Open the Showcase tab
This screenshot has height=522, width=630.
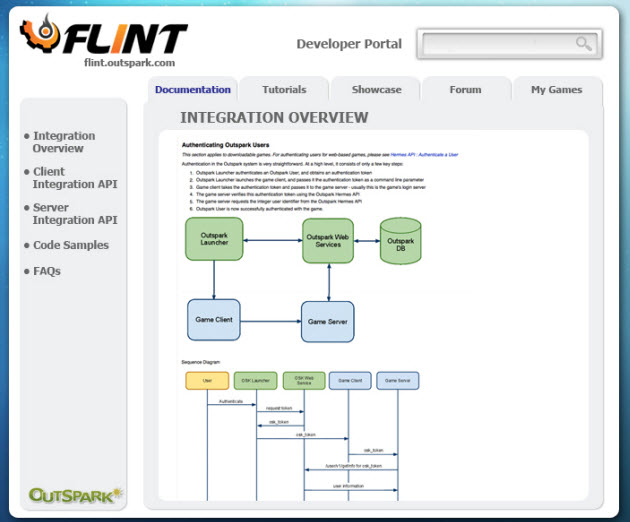tap(376, 89)
